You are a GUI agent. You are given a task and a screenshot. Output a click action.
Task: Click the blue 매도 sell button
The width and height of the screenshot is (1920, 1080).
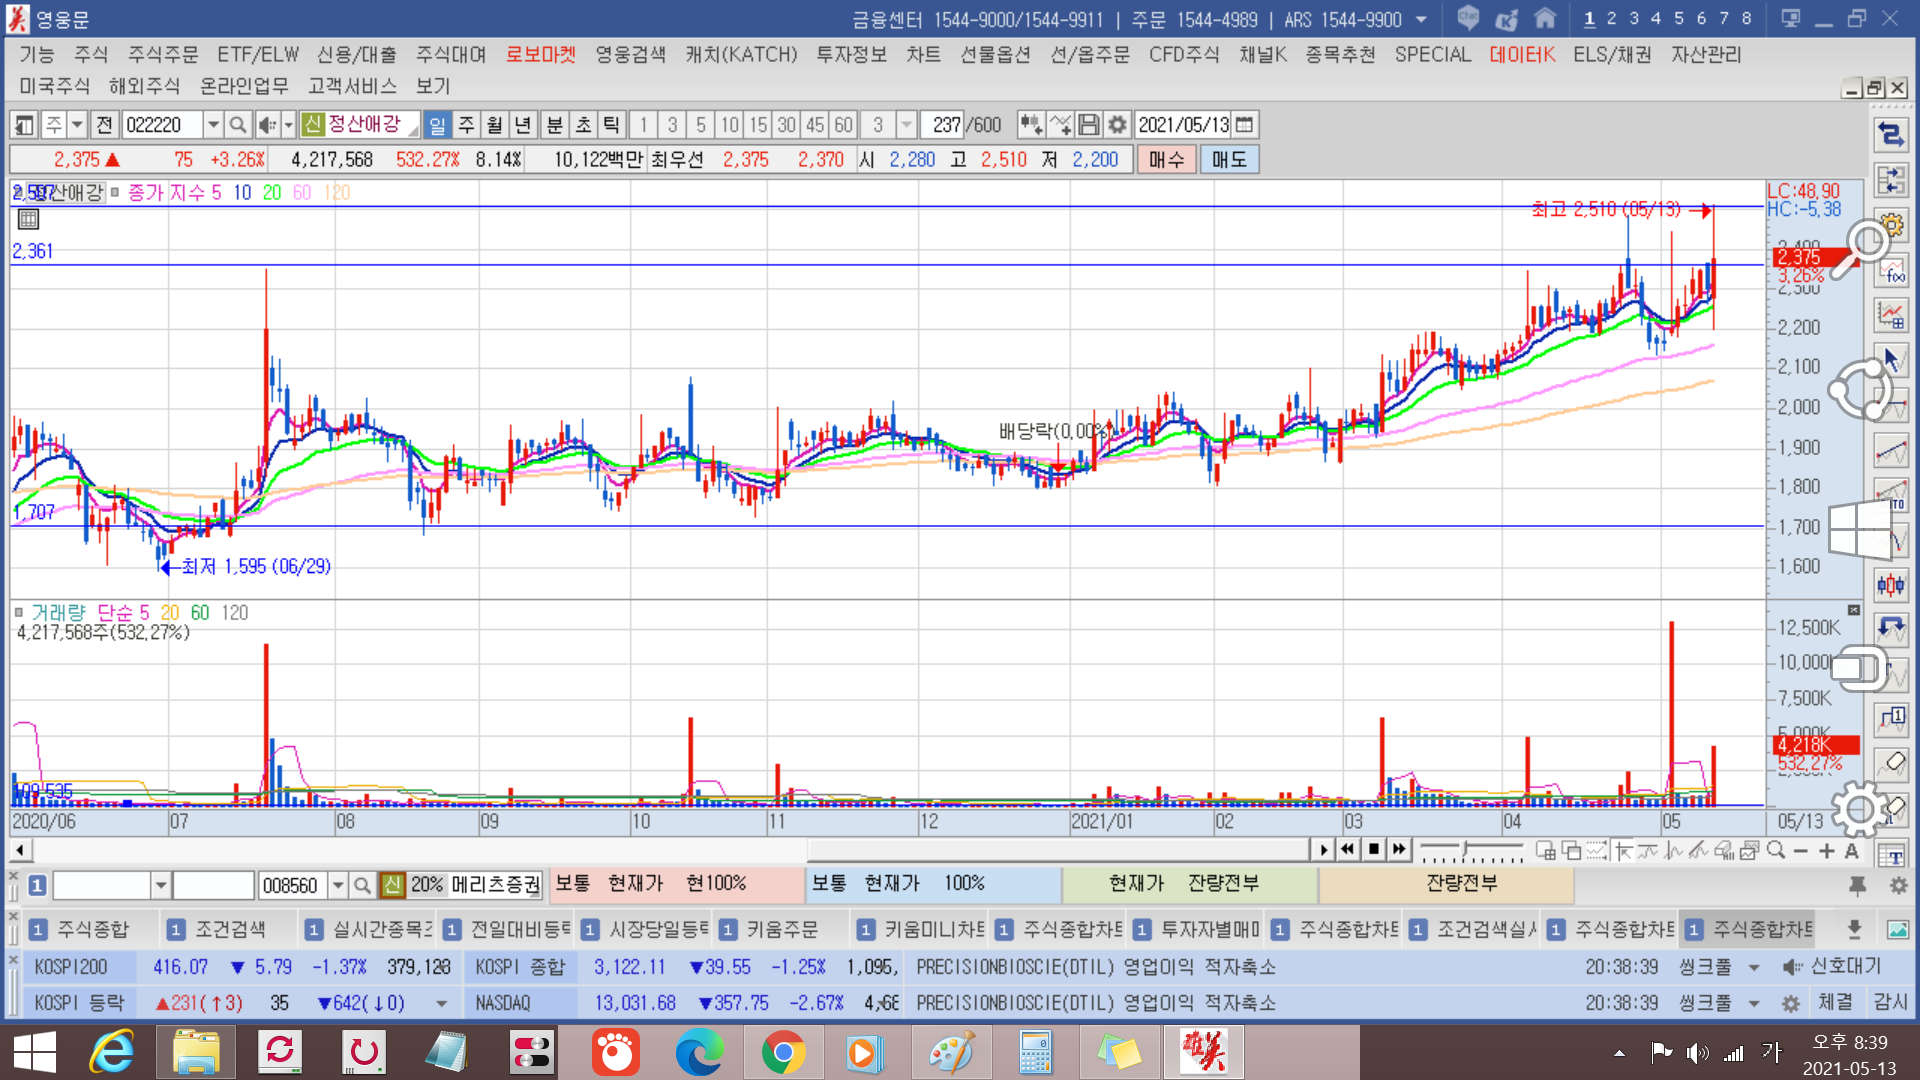[1229, 159]
